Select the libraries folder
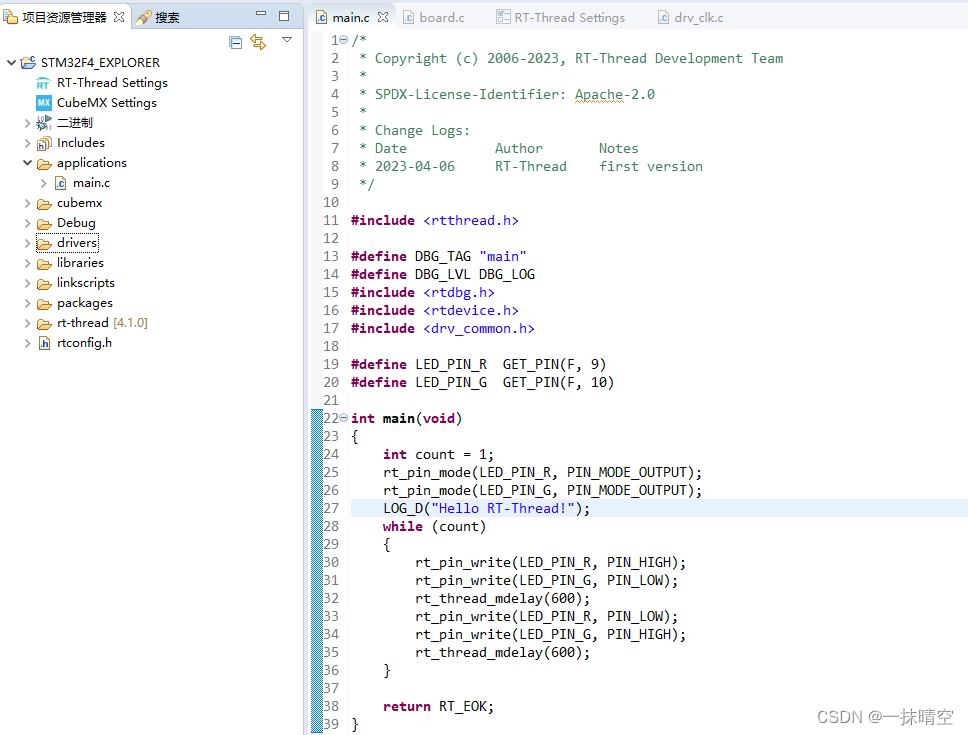 [80, 263]
